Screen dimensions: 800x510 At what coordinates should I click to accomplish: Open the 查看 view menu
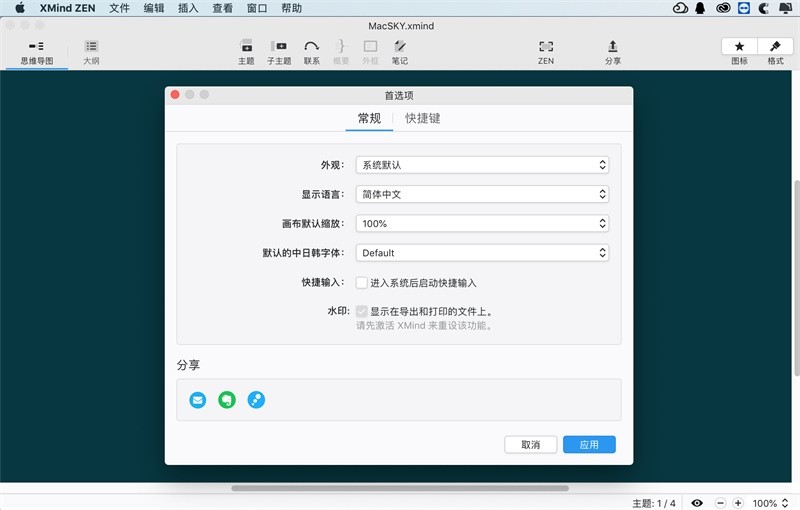[222, 8]
